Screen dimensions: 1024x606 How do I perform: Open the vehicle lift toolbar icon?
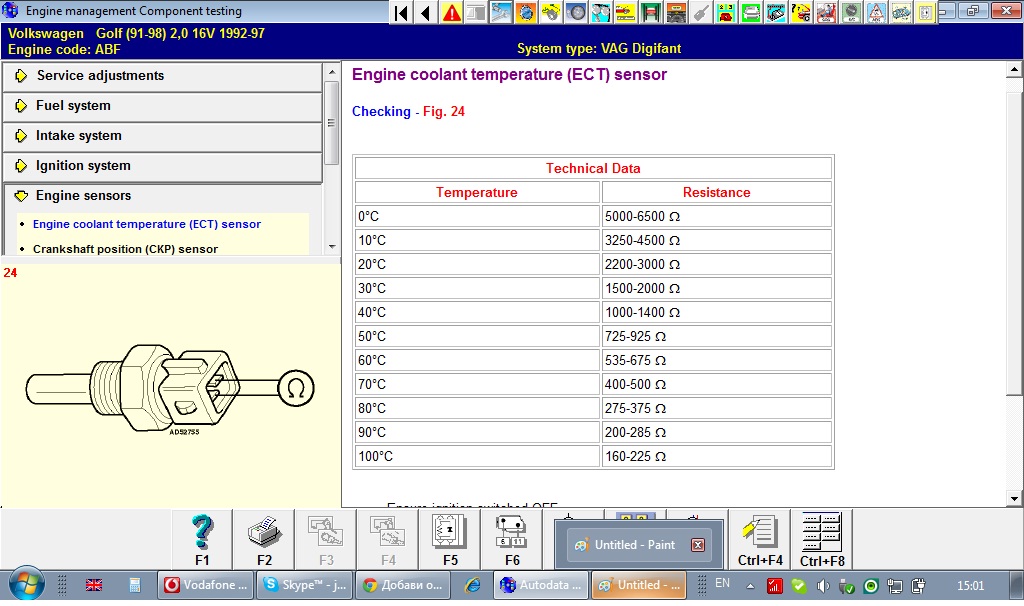point(652,13)
